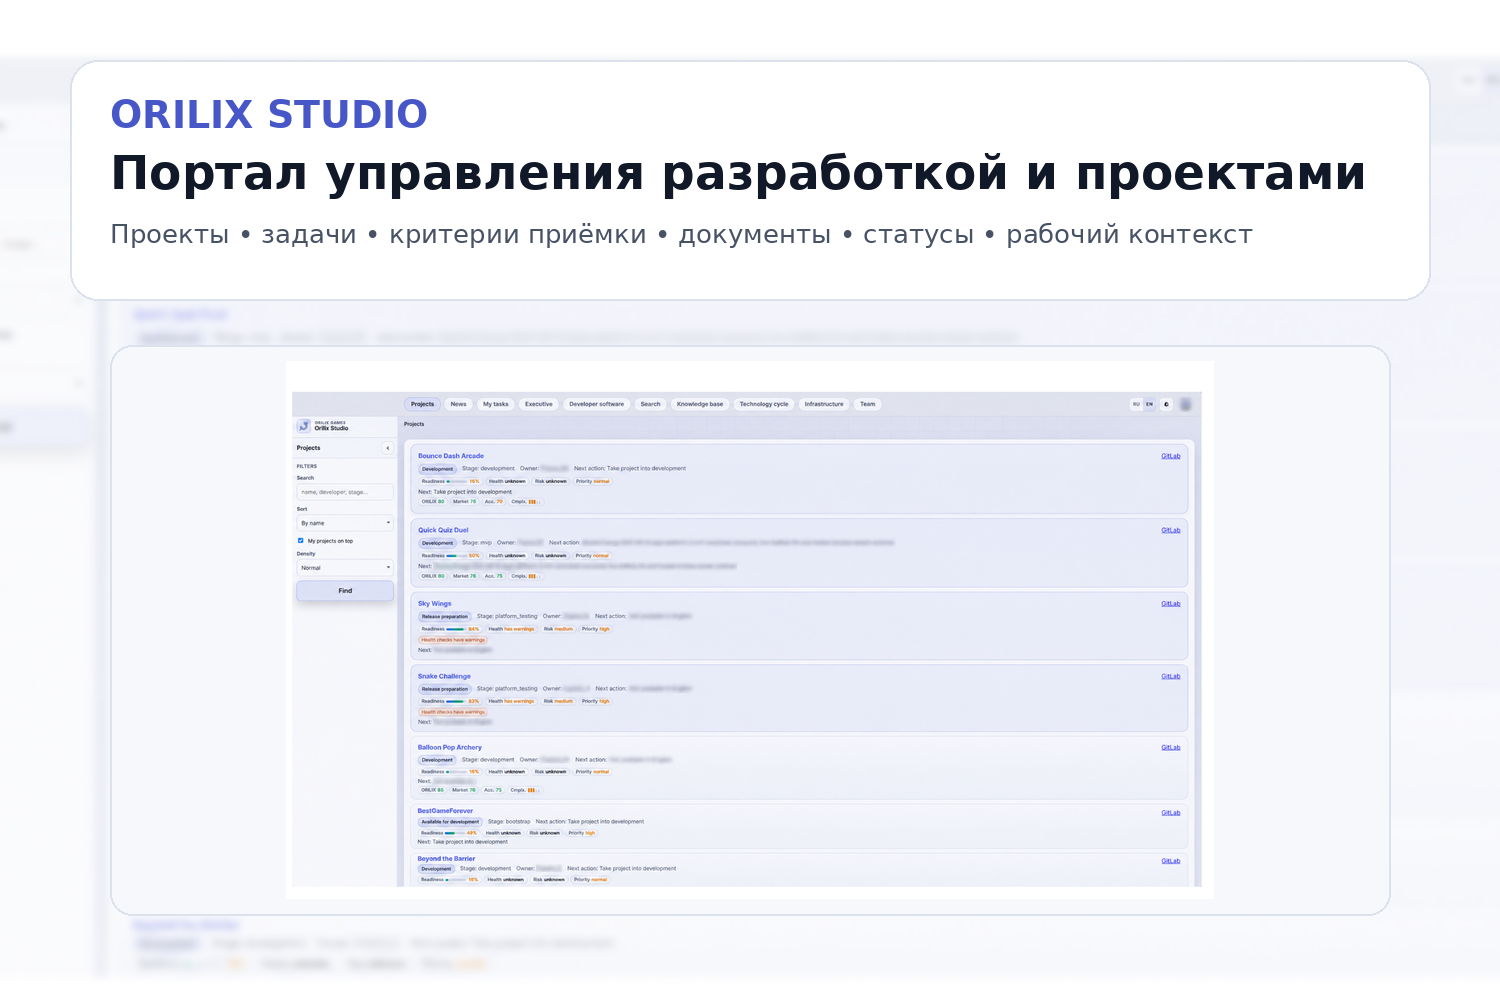1500x1000 pixels.
Task: Open GitLab link for Balloon Pop Archery
Action: click(1171, 747)
